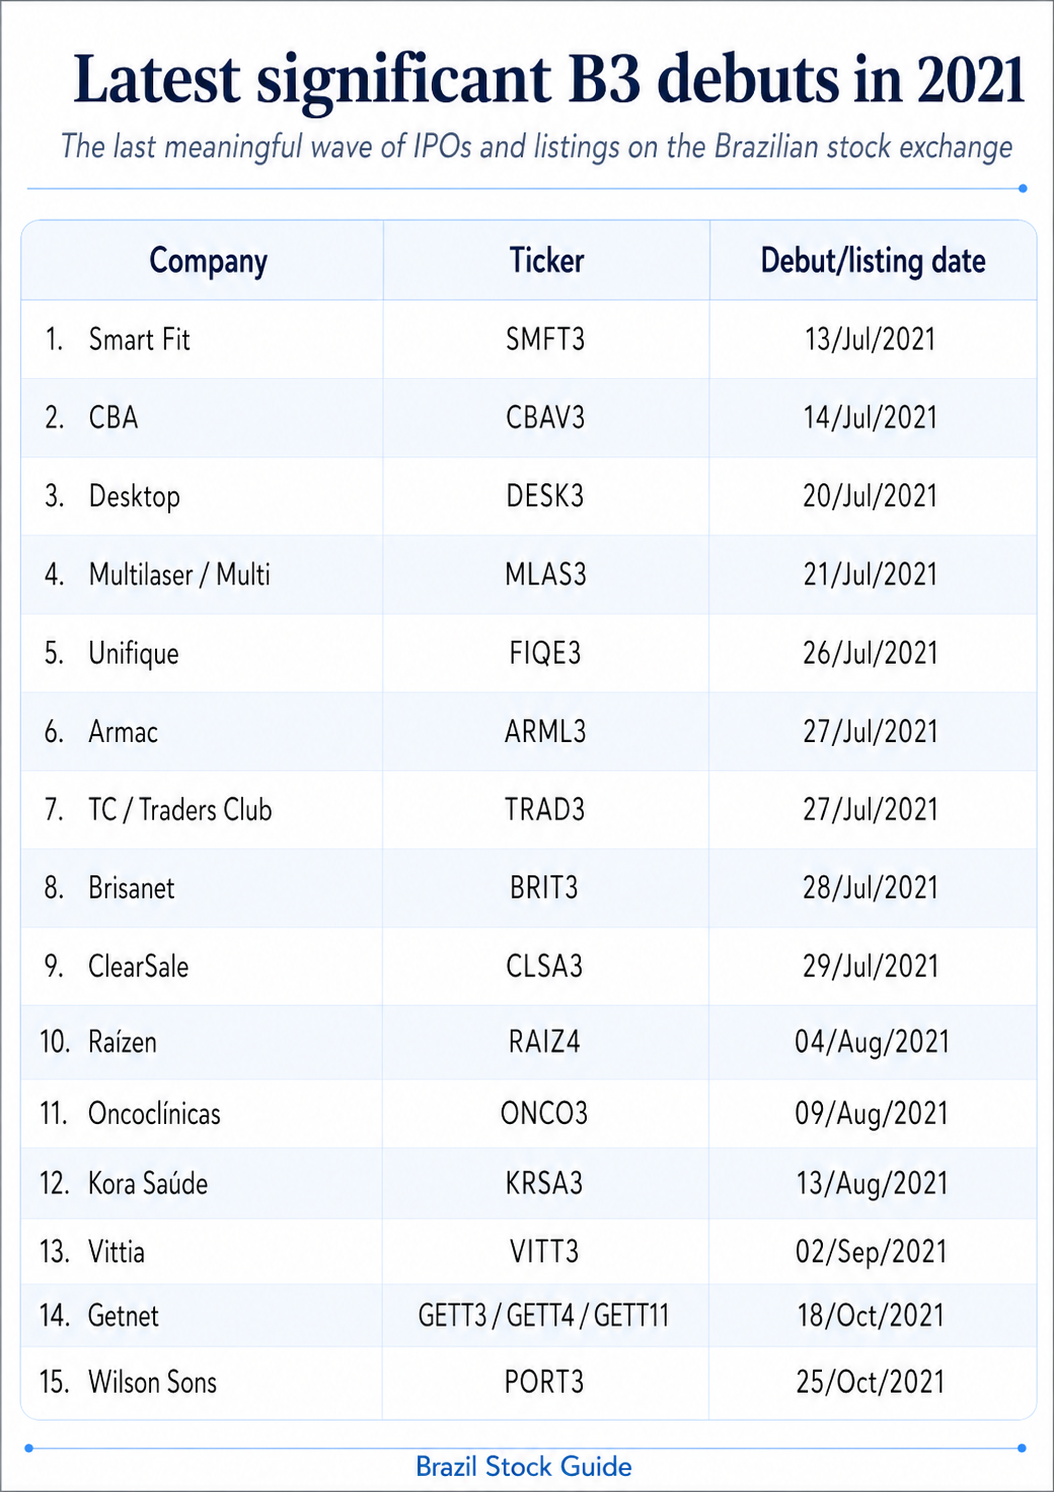Click the VITT3 ticker cell
Image resolution: width=1054 pixels, height=1492 pixels.
coord(544,1251)
